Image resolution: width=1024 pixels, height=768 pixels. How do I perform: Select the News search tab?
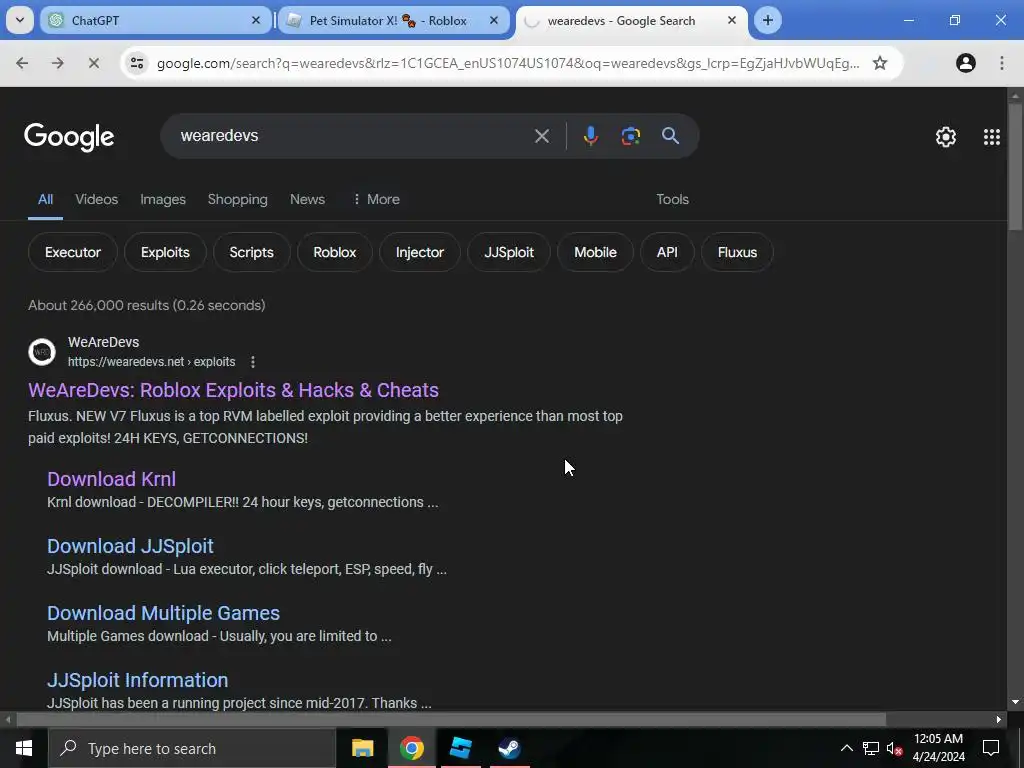coord(307,199)
